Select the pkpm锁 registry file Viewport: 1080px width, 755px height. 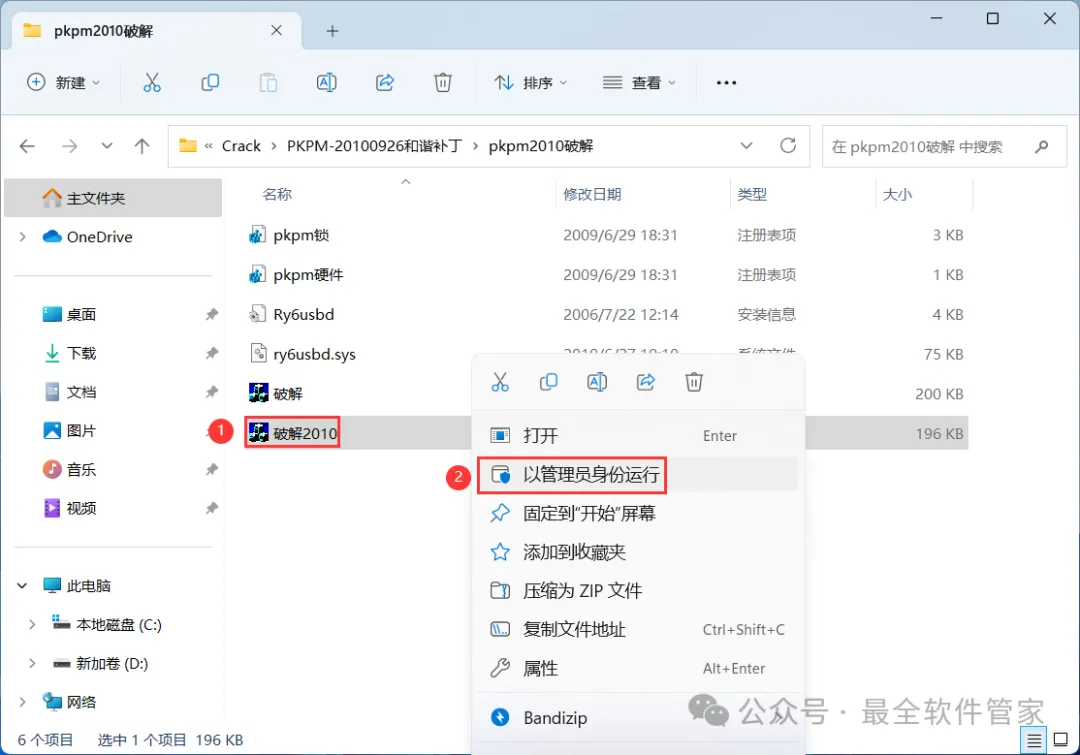pos(301,235)
